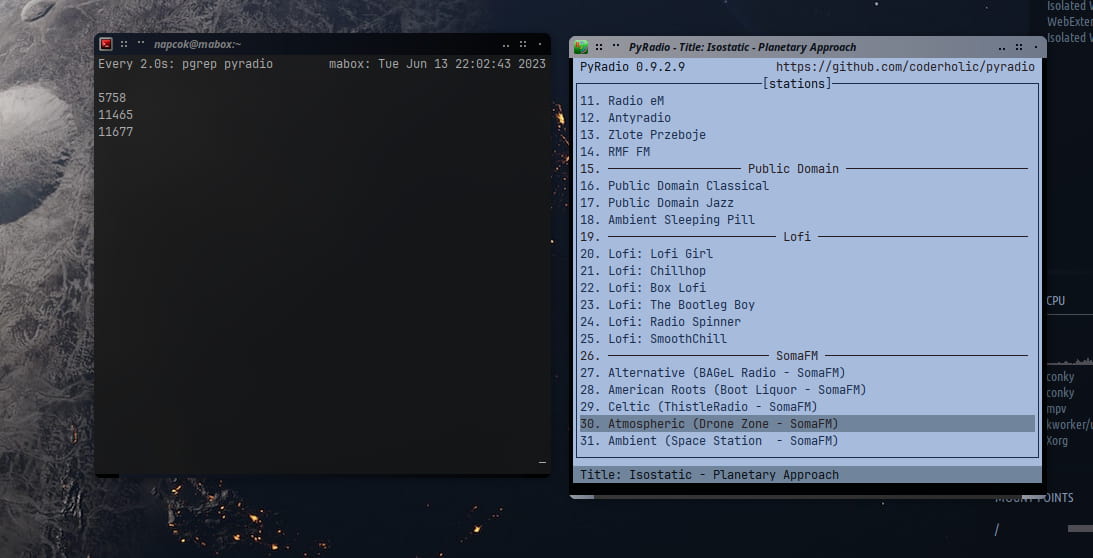Minimize the terminal window with its low two-dot button
This screenshot has height=558, width=1093.
click(x=505, y=46)
